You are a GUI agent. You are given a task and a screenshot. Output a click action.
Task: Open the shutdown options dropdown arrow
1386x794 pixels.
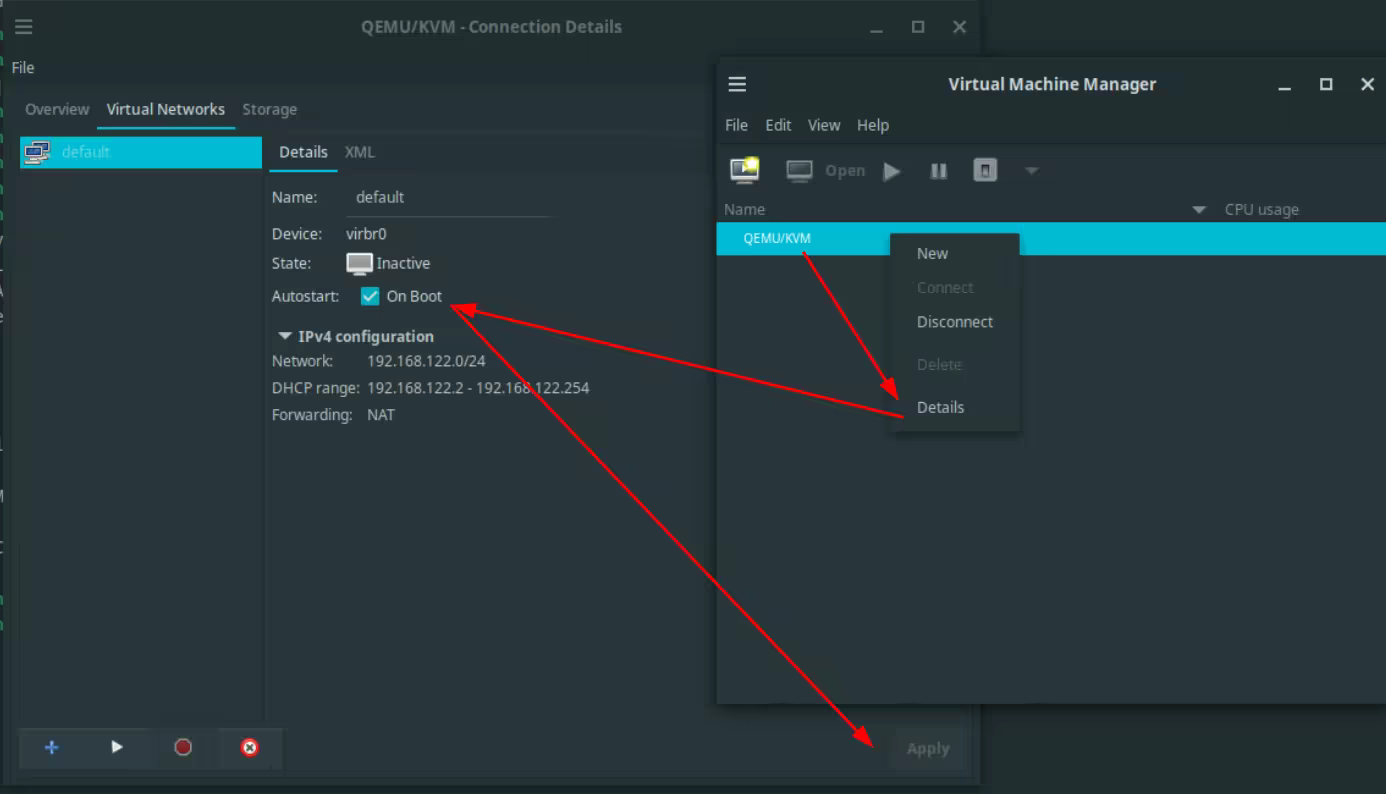(1032, 171)
